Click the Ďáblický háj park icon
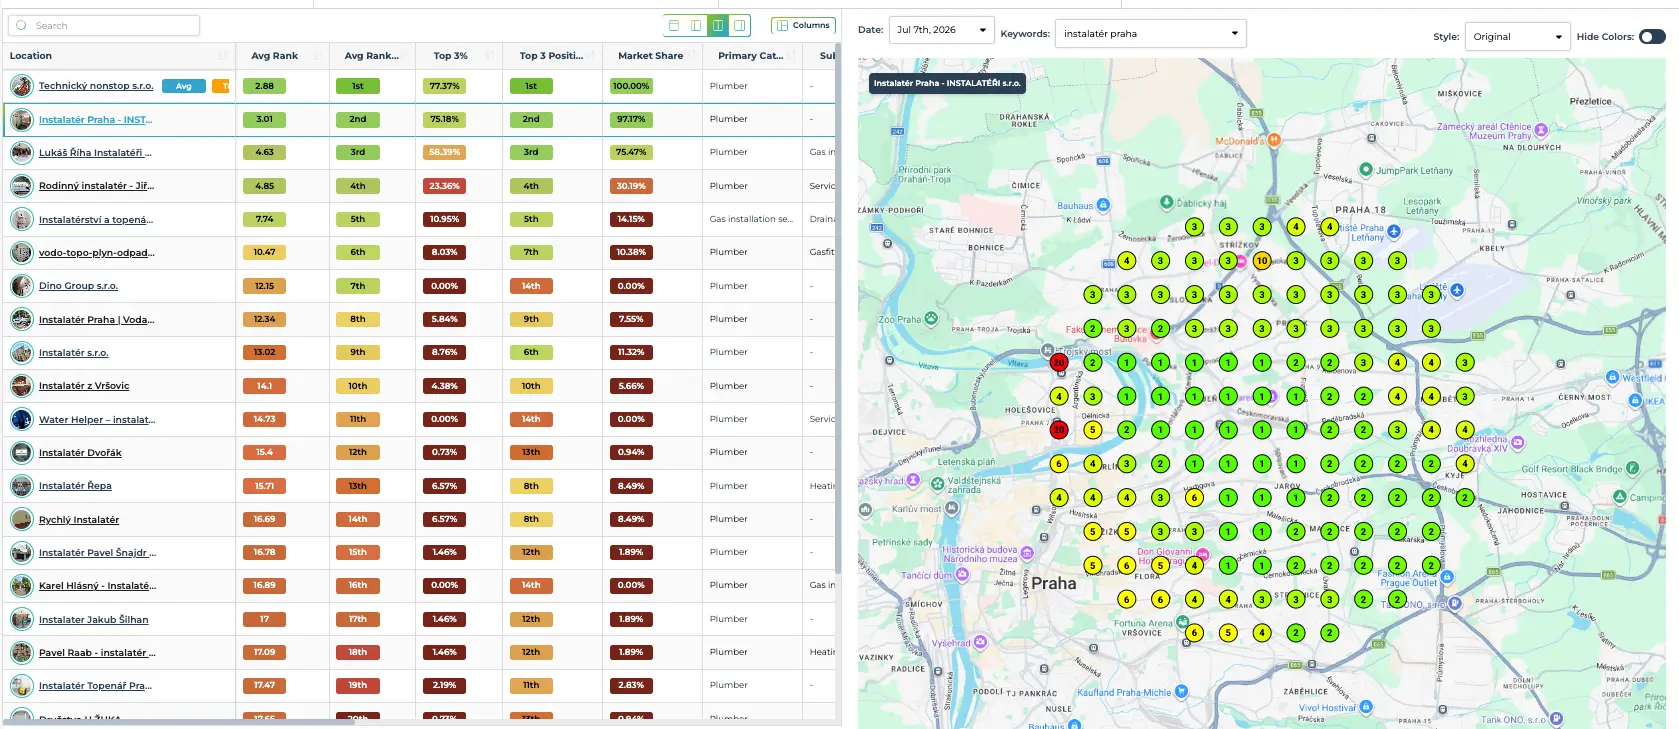 click(1166, 202)
